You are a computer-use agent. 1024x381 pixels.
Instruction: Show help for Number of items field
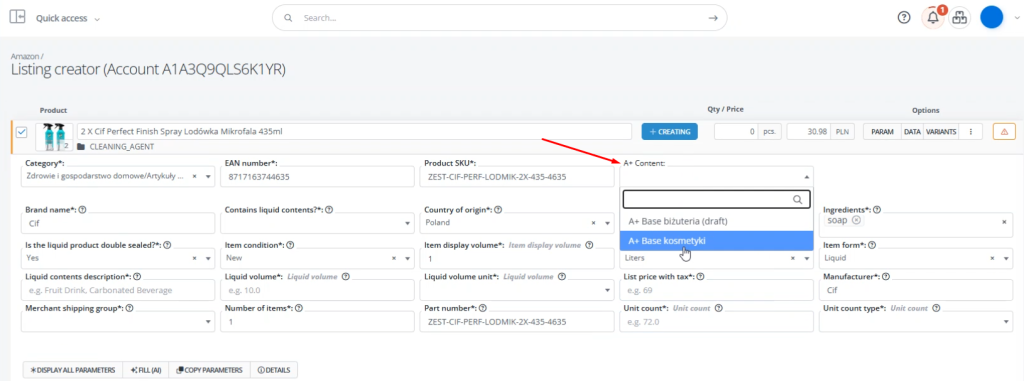pyautogui.click(x=298, y=308)
